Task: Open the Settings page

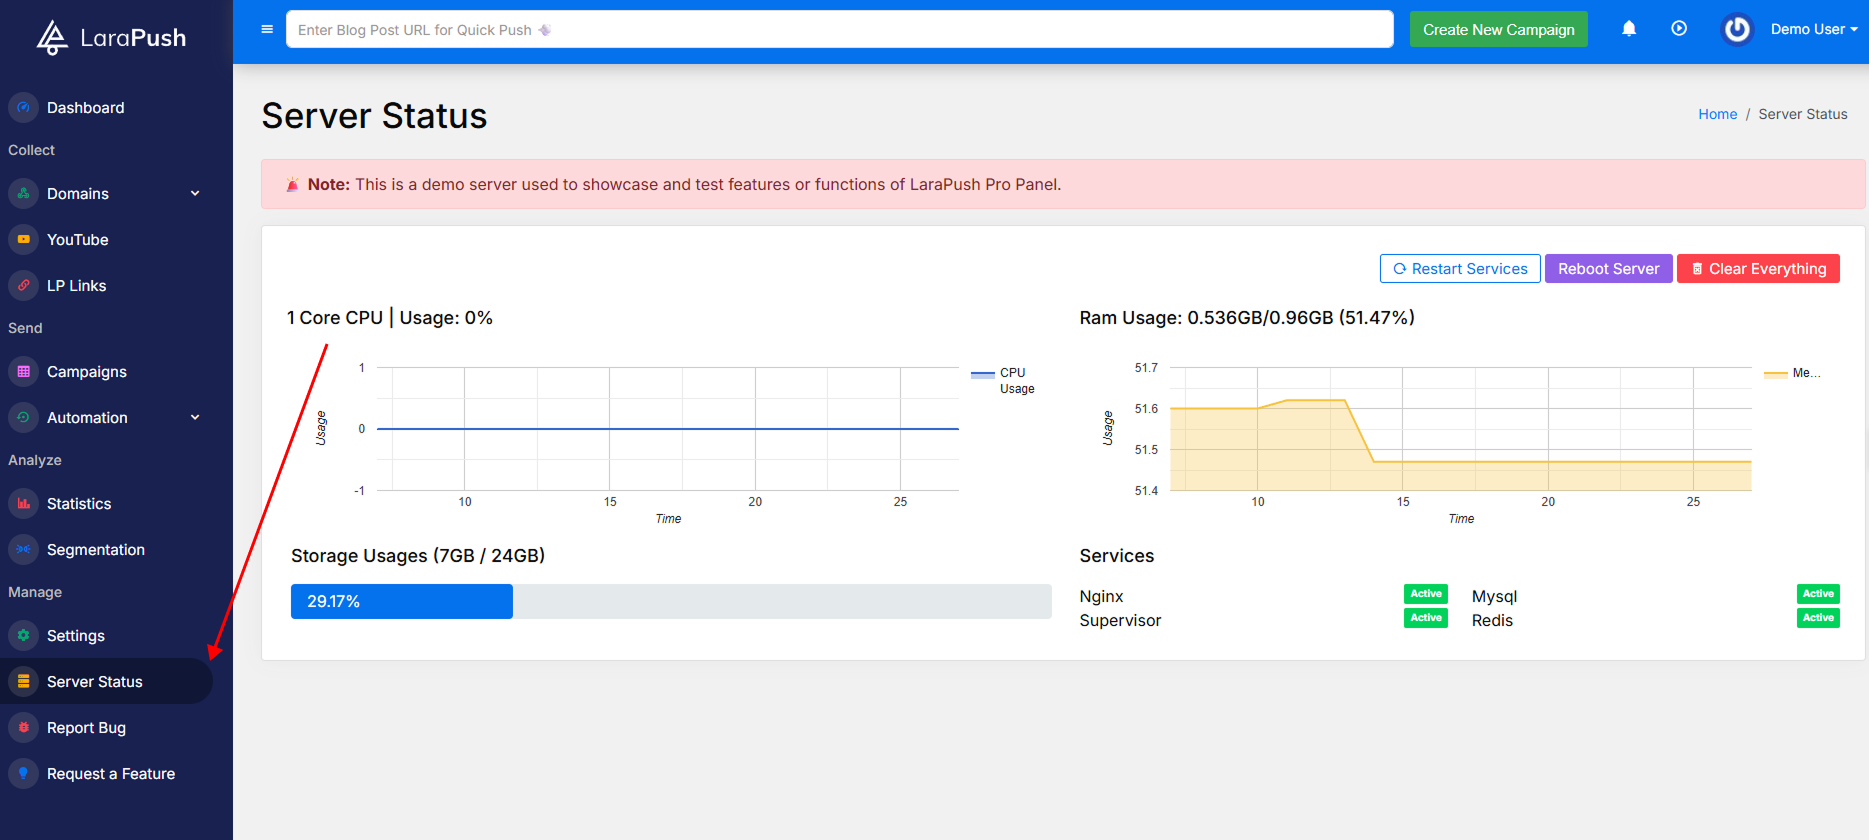Action: [x=106, y=635]
